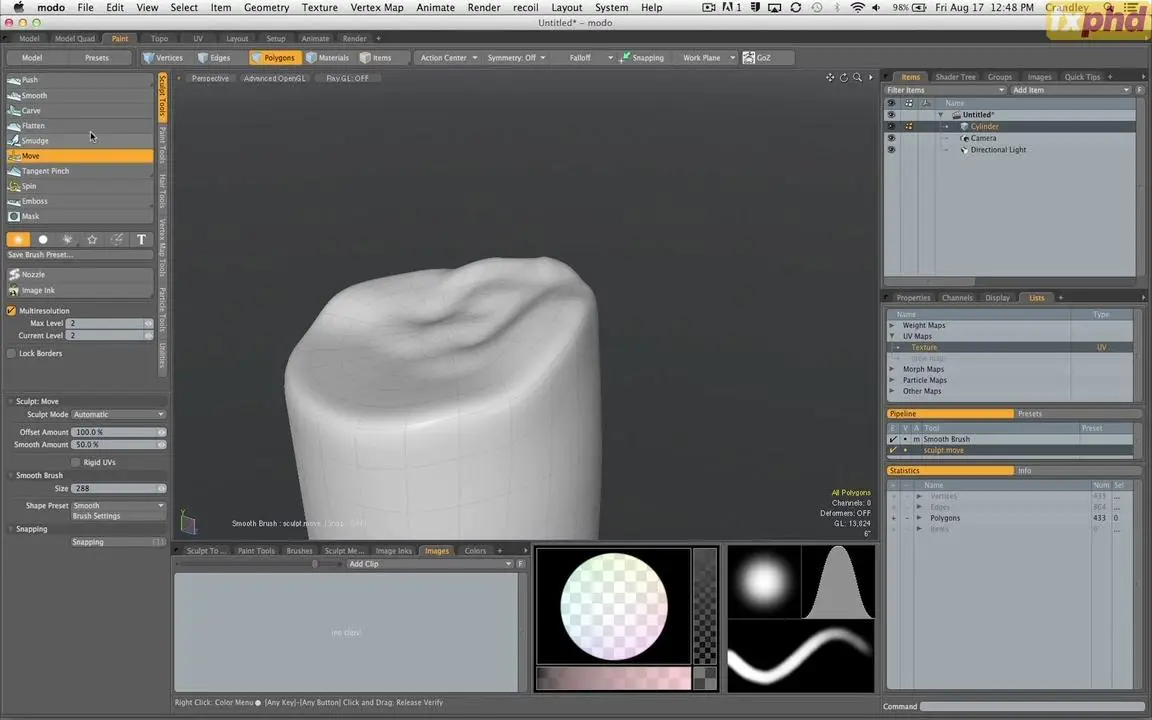Select the Push sculpt tool
Viewport: 1152px width, 720px height.
click(x=79, y=79)
